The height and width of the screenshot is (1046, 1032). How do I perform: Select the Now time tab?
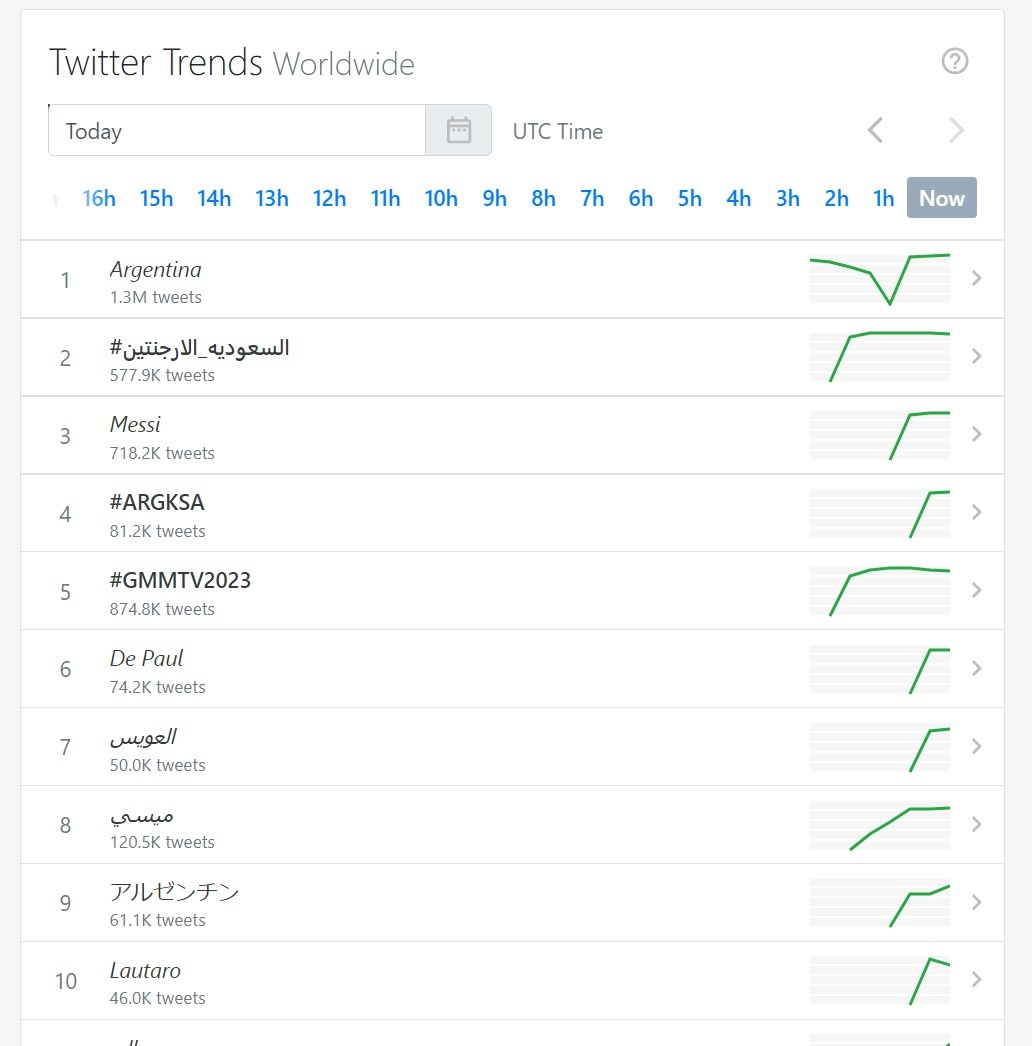click(941, 198)
